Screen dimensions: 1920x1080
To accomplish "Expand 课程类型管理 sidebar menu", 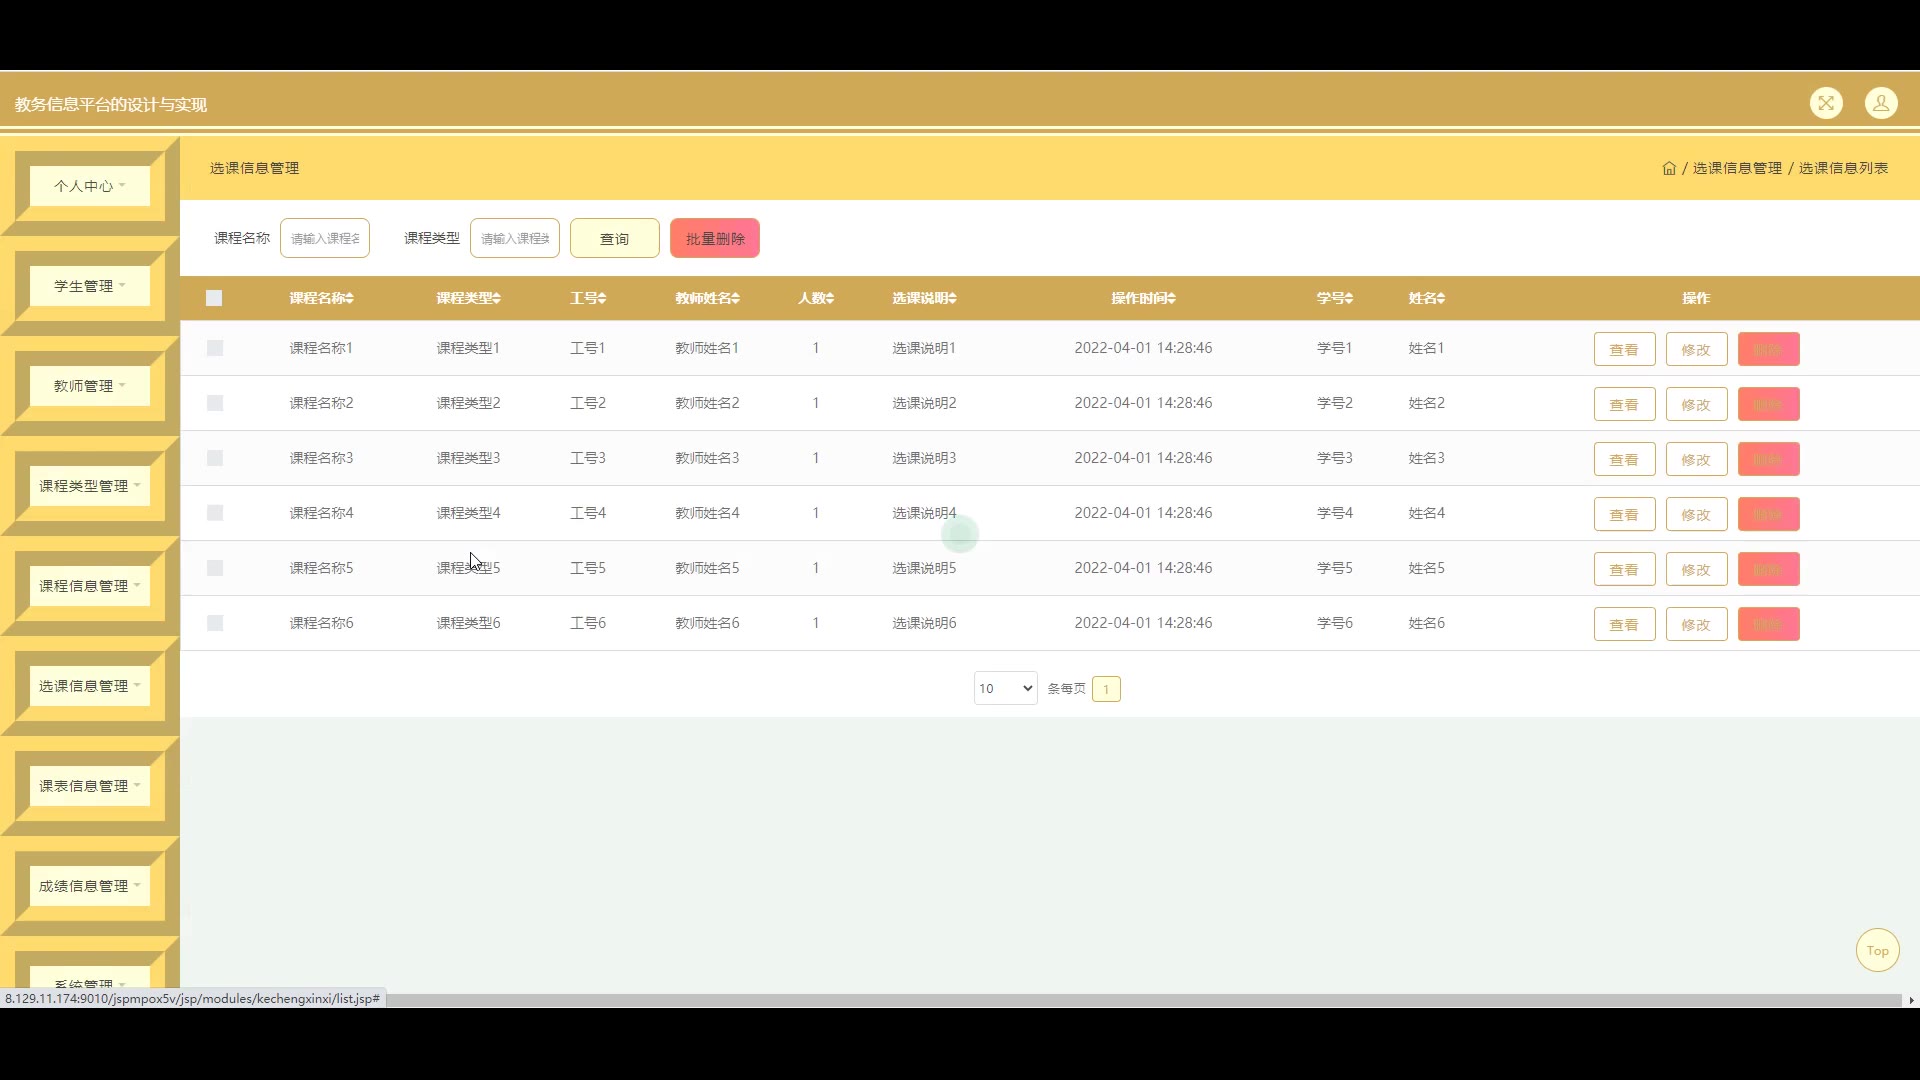I will (90, 486).
